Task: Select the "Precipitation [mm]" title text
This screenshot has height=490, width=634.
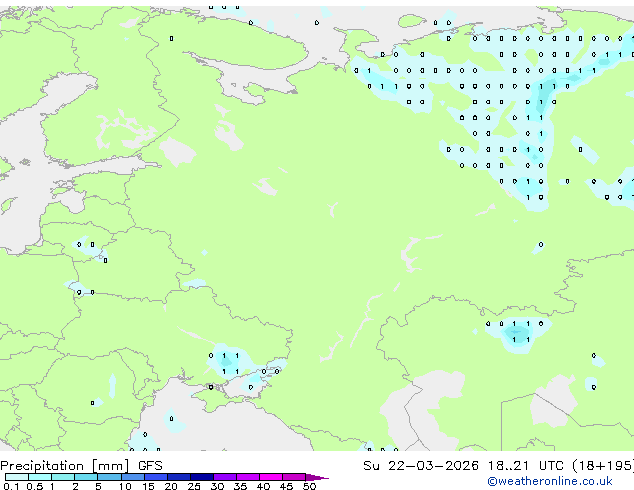Action: 65,466
